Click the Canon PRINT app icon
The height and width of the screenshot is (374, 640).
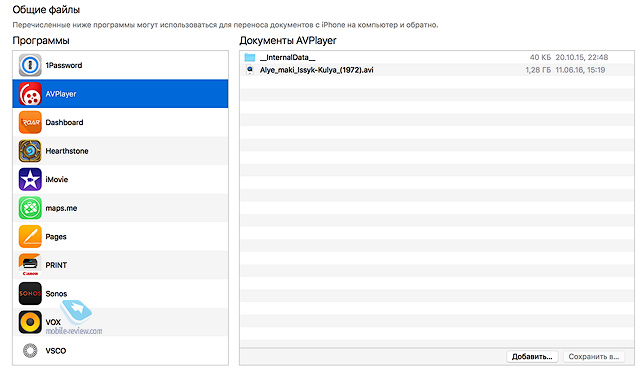tap(30, 265)
